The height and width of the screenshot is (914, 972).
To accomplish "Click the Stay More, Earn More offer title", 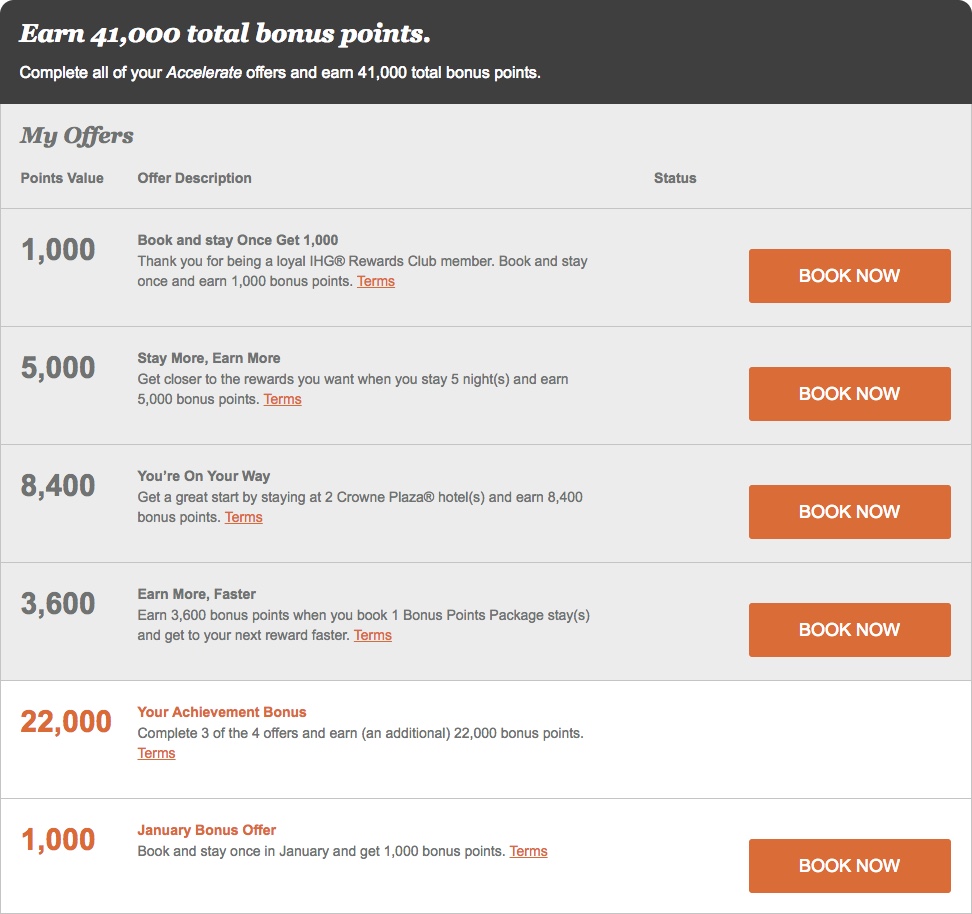I will pos(209,358).
